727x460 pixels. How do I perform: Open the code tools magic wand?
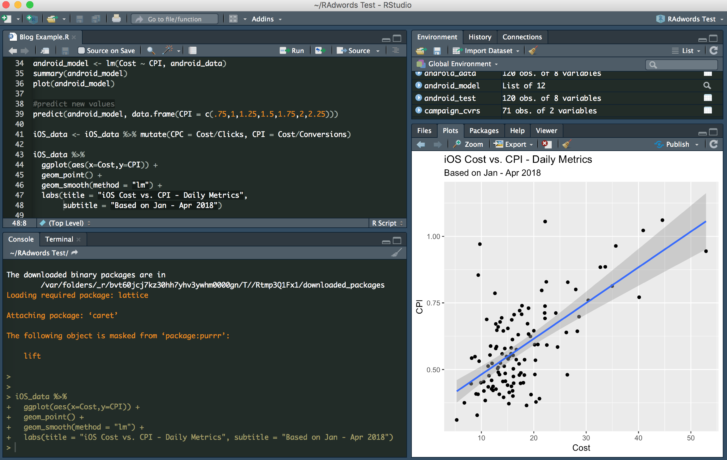coord(170,50)
